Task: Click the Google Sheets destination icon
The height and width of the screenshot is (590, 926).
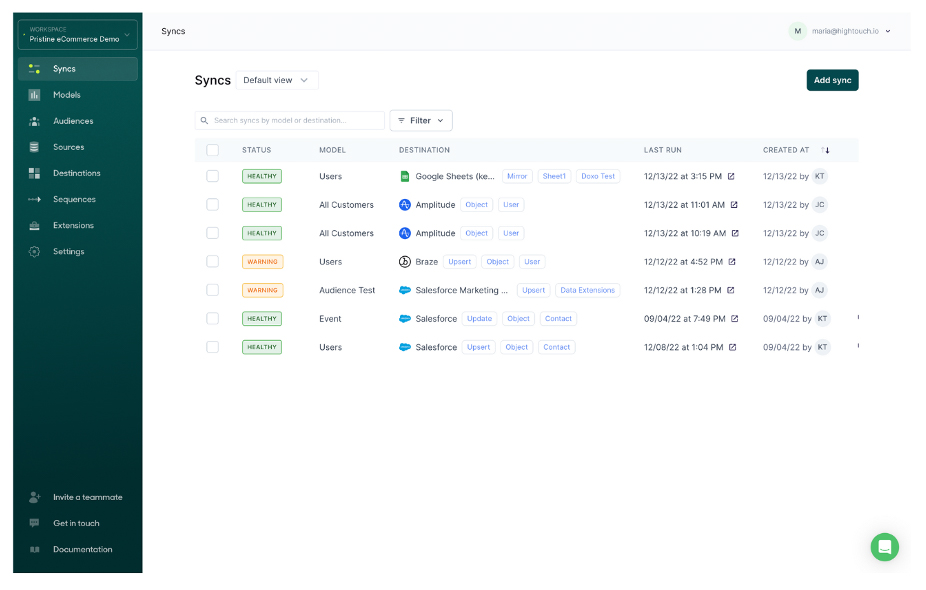Action: [405, 176]
